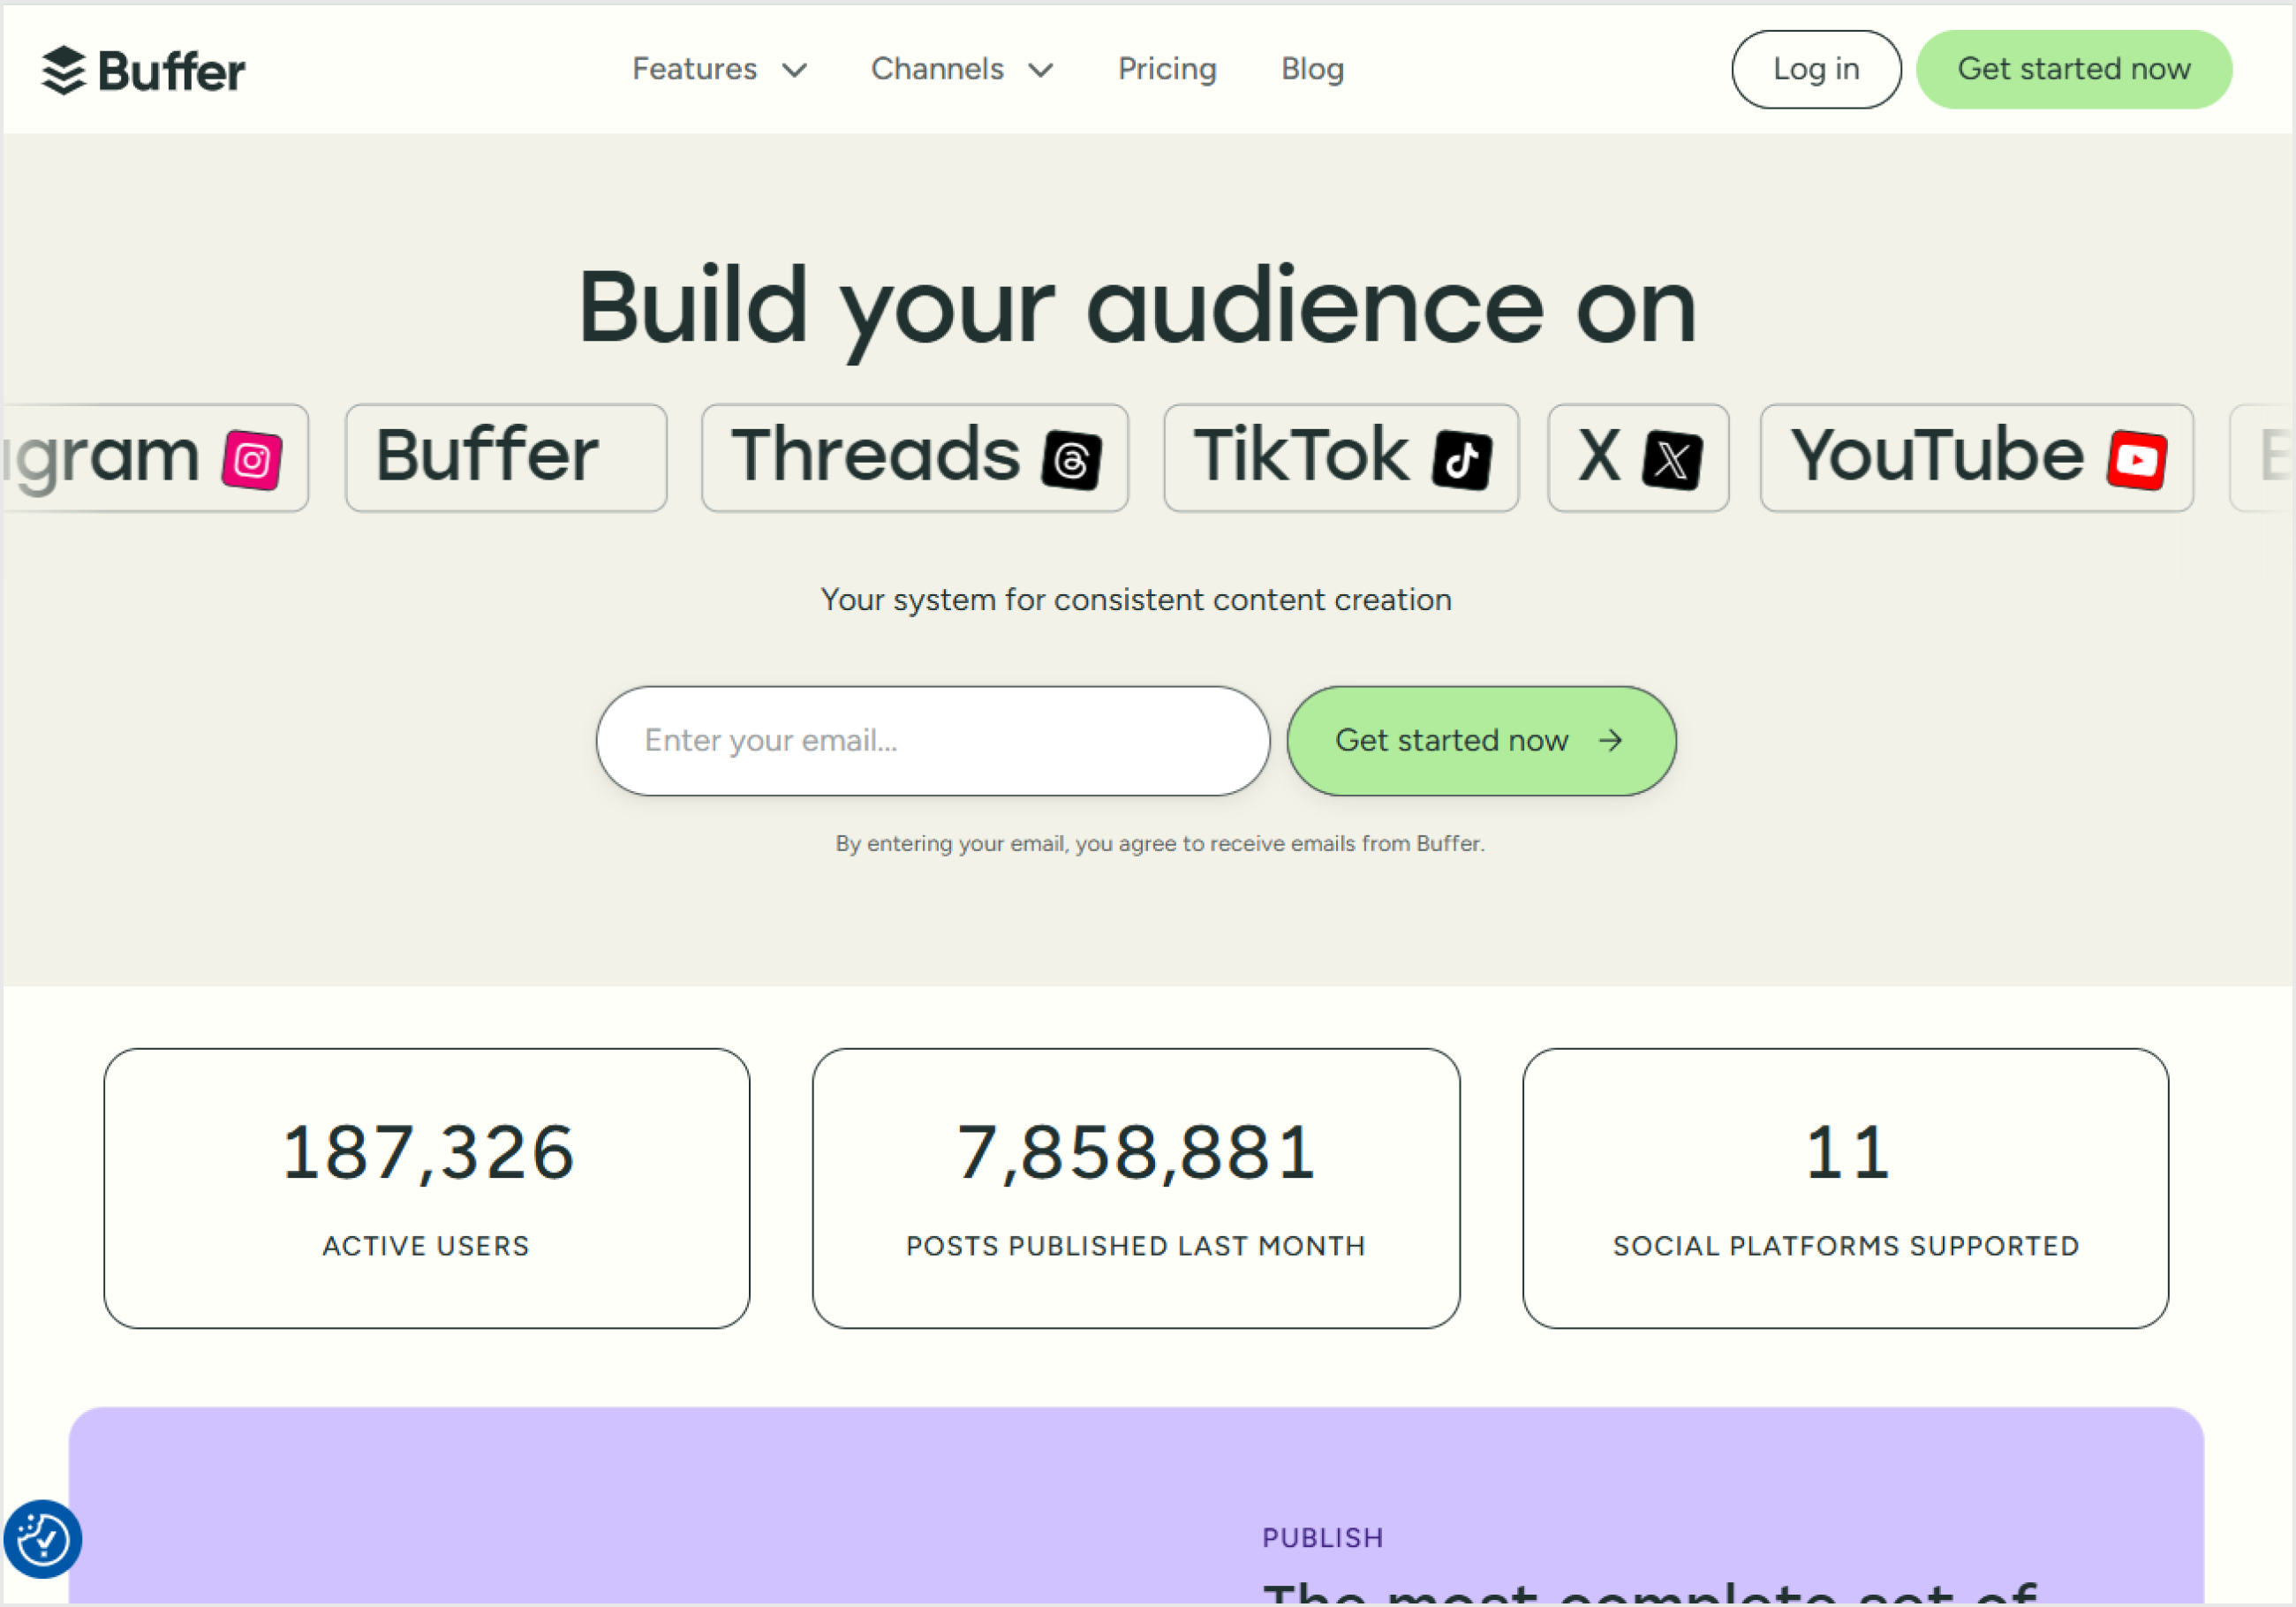The width and height of the screenshot is (2296, 1607).
Task: Expand the Channels dropdown chevron
Action: click(1041, 70)
